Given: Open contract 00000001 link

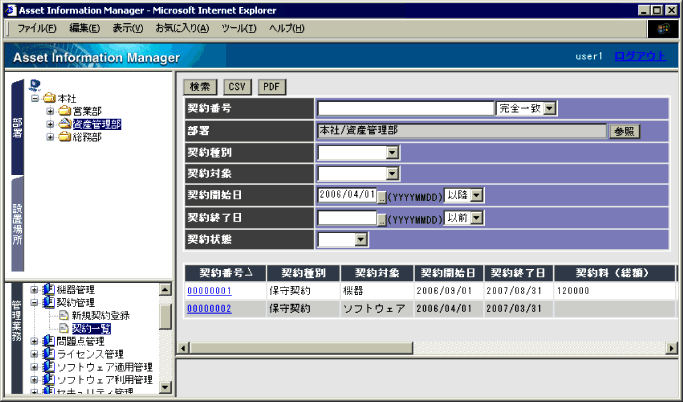Looking at the screenshot, I should (x=210, y=291).
